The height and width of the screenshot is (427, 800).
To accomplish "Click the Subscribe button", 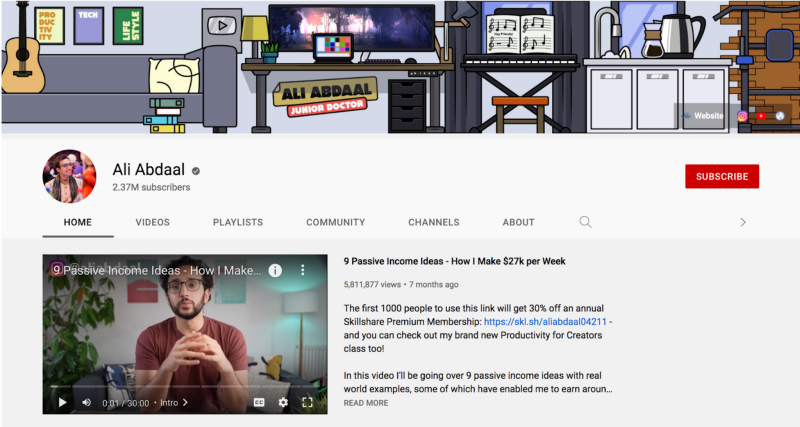I will 722,177.
